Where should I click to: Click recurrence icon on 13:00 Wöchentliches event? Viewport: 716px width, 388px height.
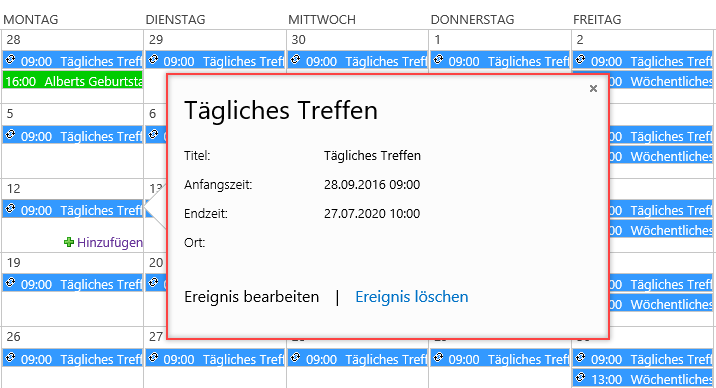(581, 378)
